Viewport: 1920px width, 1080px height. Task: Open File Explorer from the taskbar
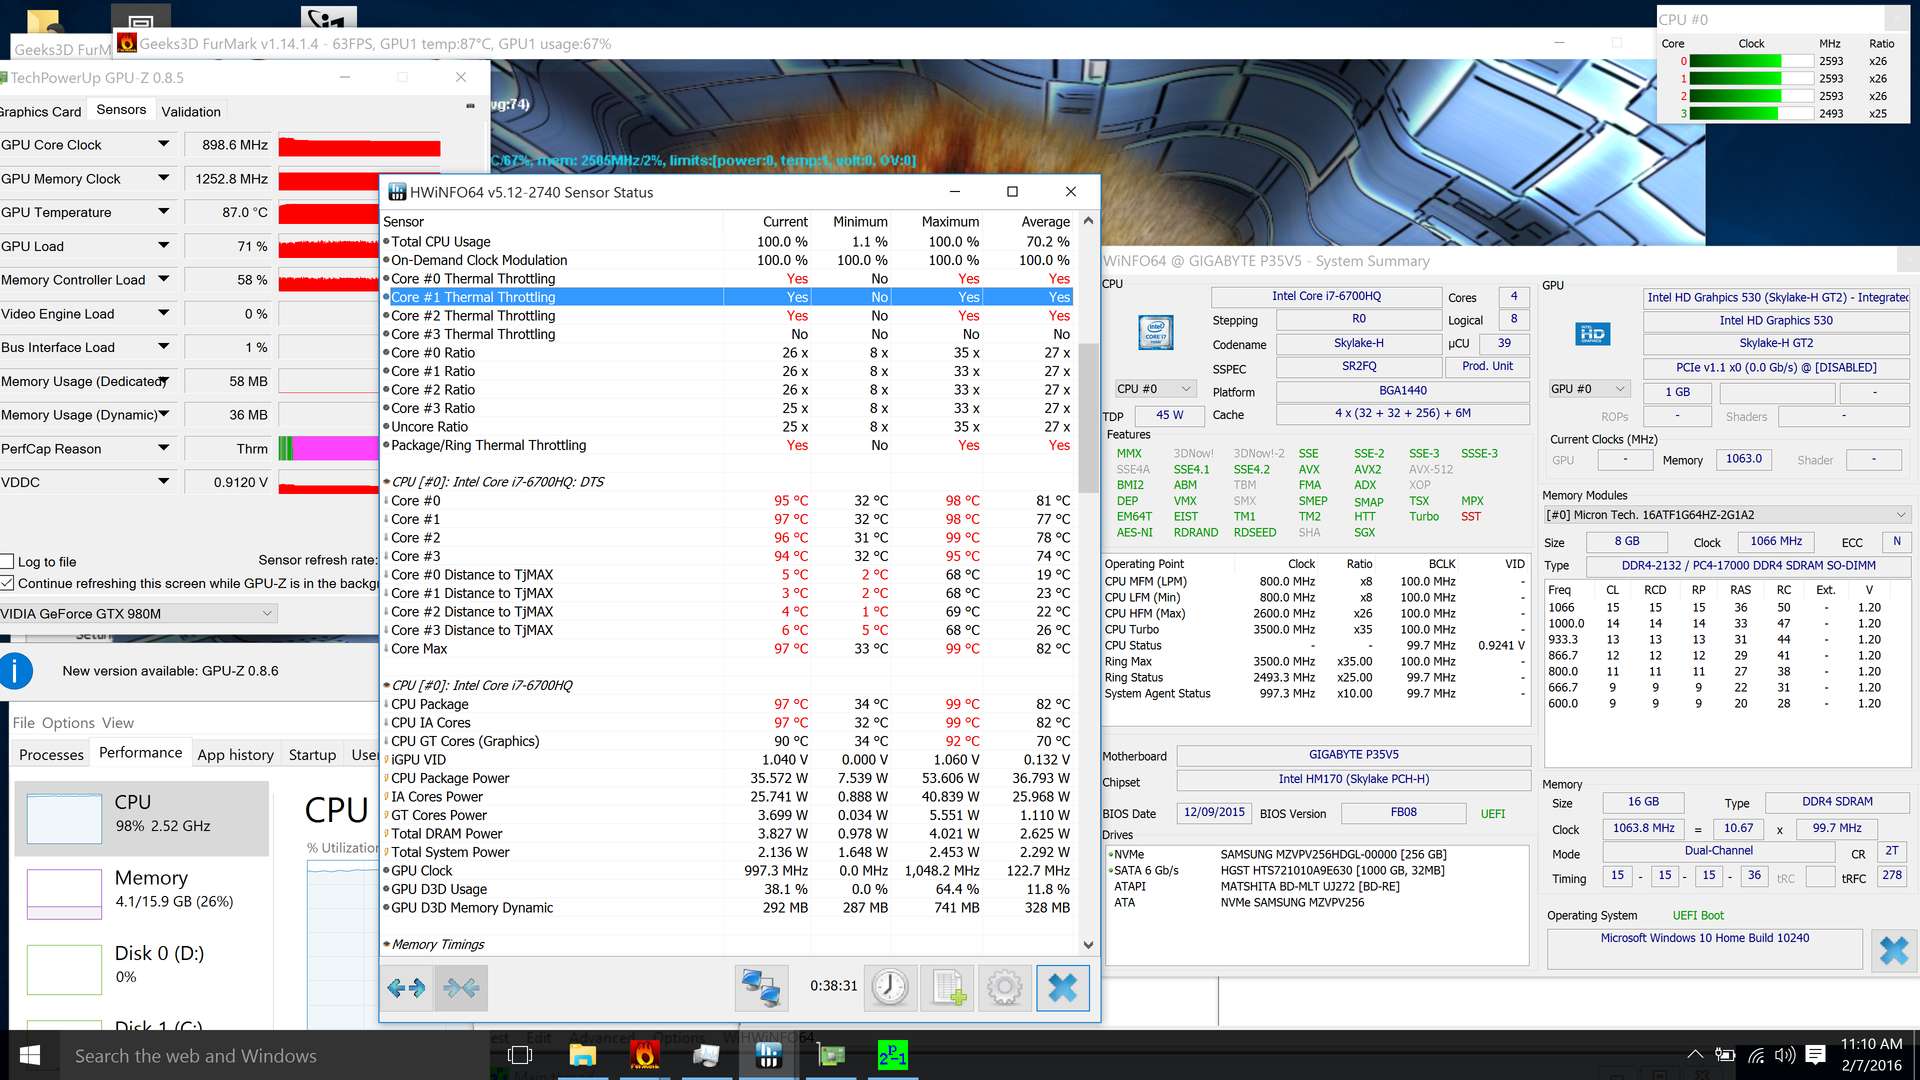(582, 1056)
